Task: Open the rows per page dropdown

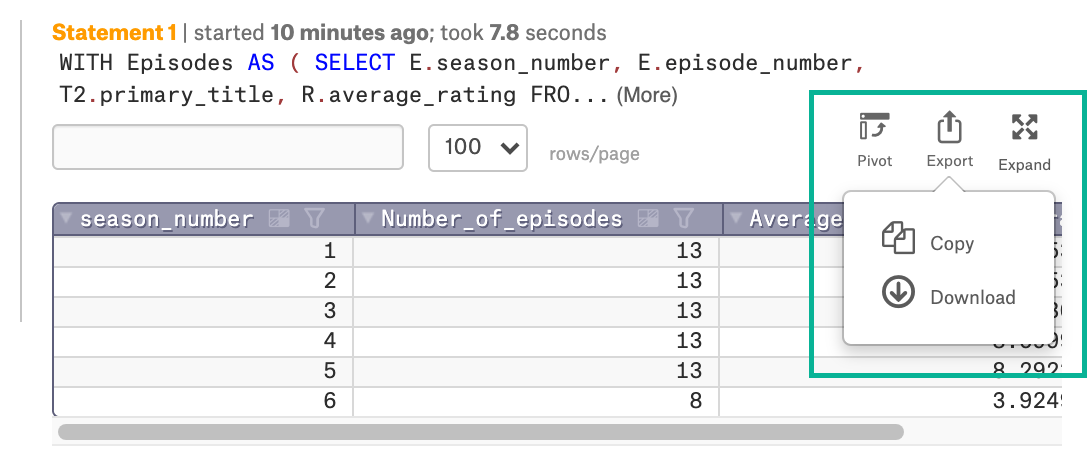Action: click(x=478, y=147)
